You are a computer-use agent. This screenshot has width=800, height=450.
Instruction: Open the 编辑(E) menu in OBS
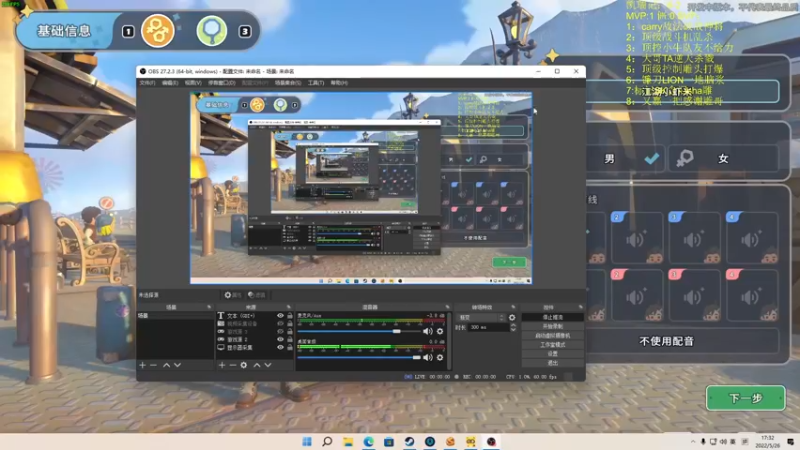(x=170, y=83)
